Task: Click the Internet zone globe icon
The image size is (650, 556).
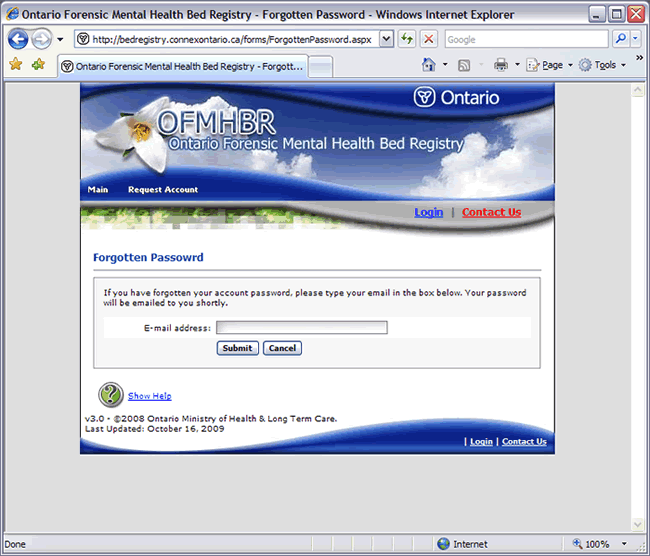Action: pos(443,544)
